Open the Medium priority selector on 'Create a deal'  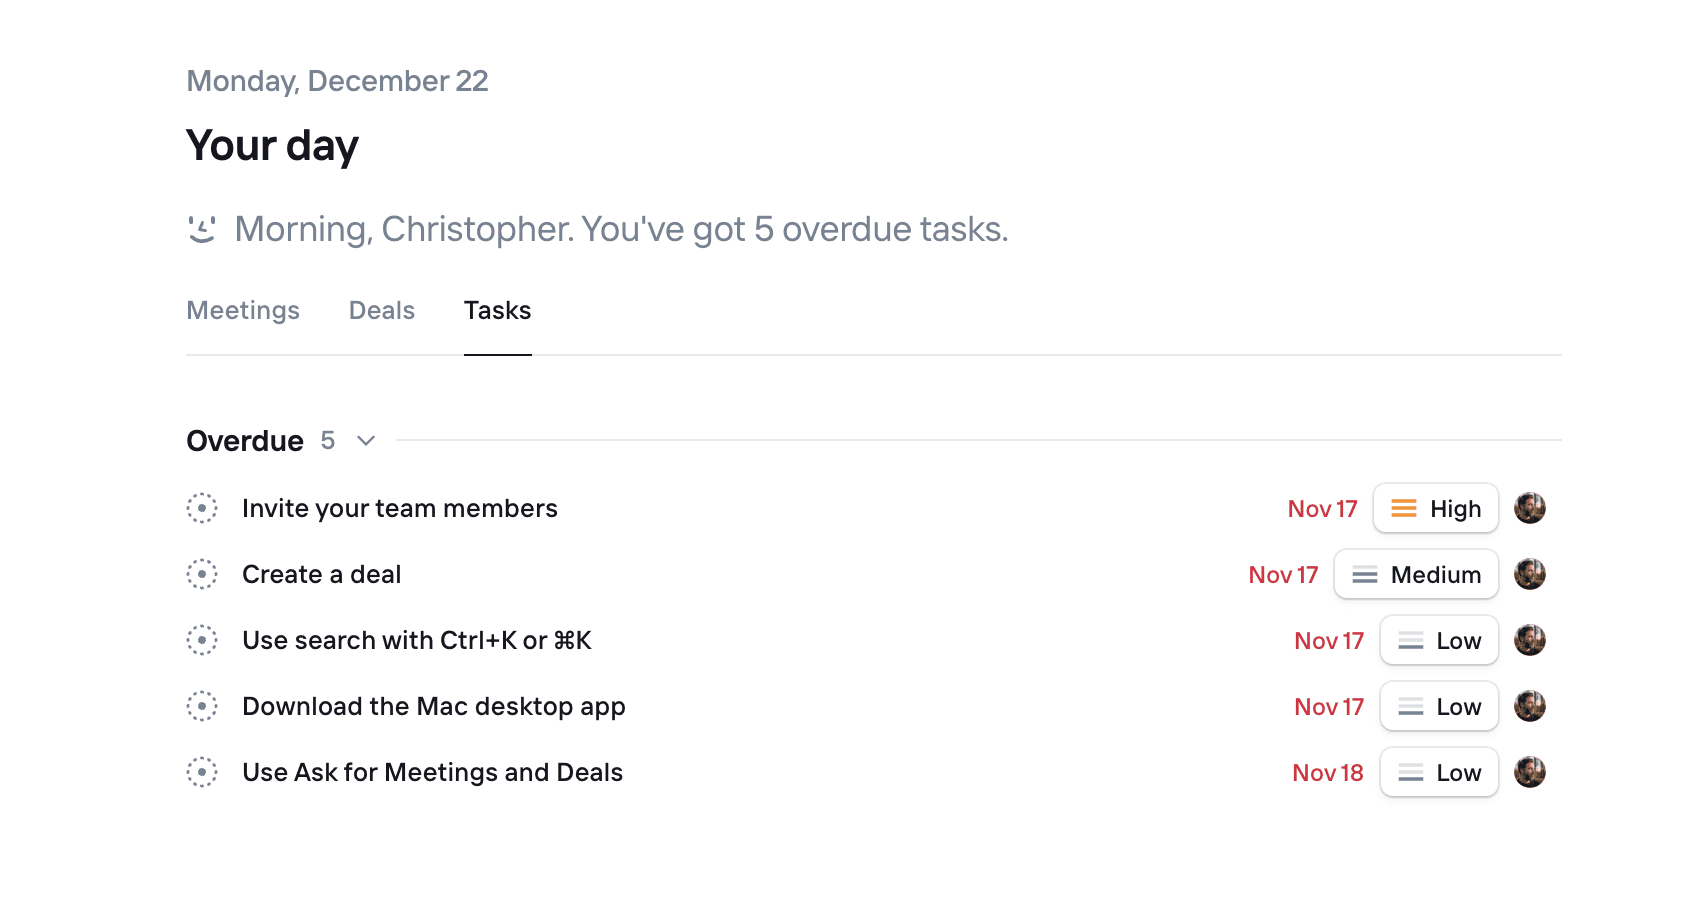click(x=1416, y=574)
